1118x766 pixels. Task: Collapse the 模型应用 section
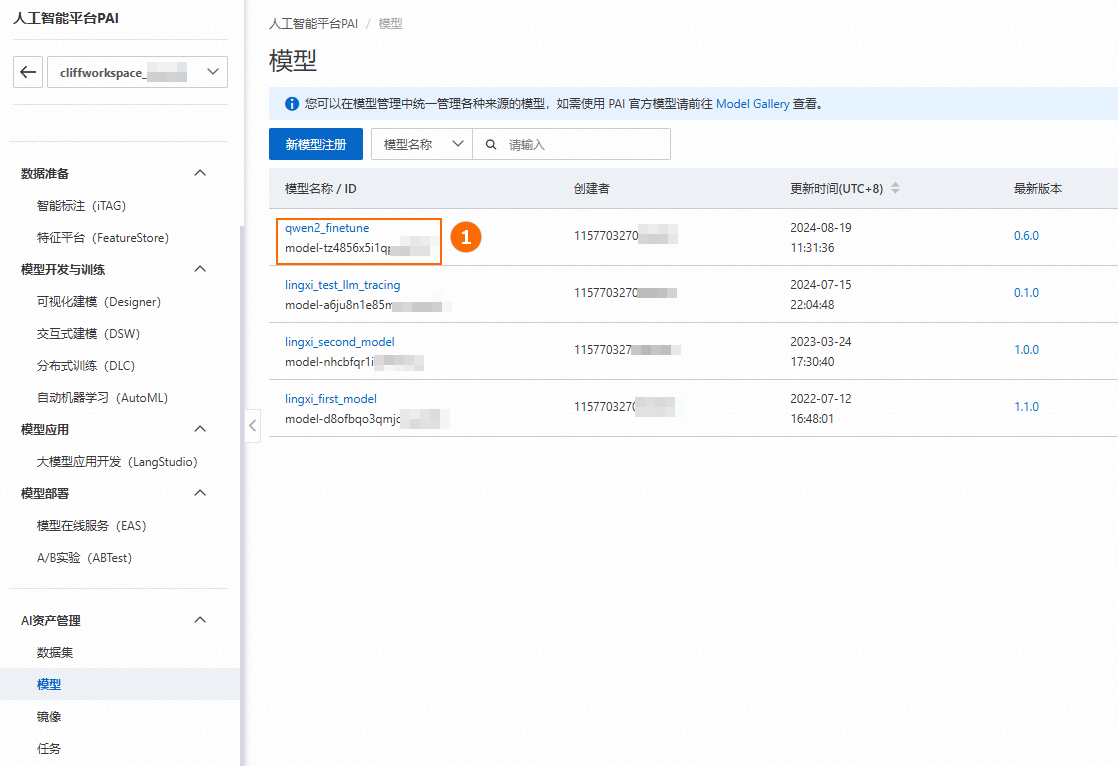[x=200, y=429]
